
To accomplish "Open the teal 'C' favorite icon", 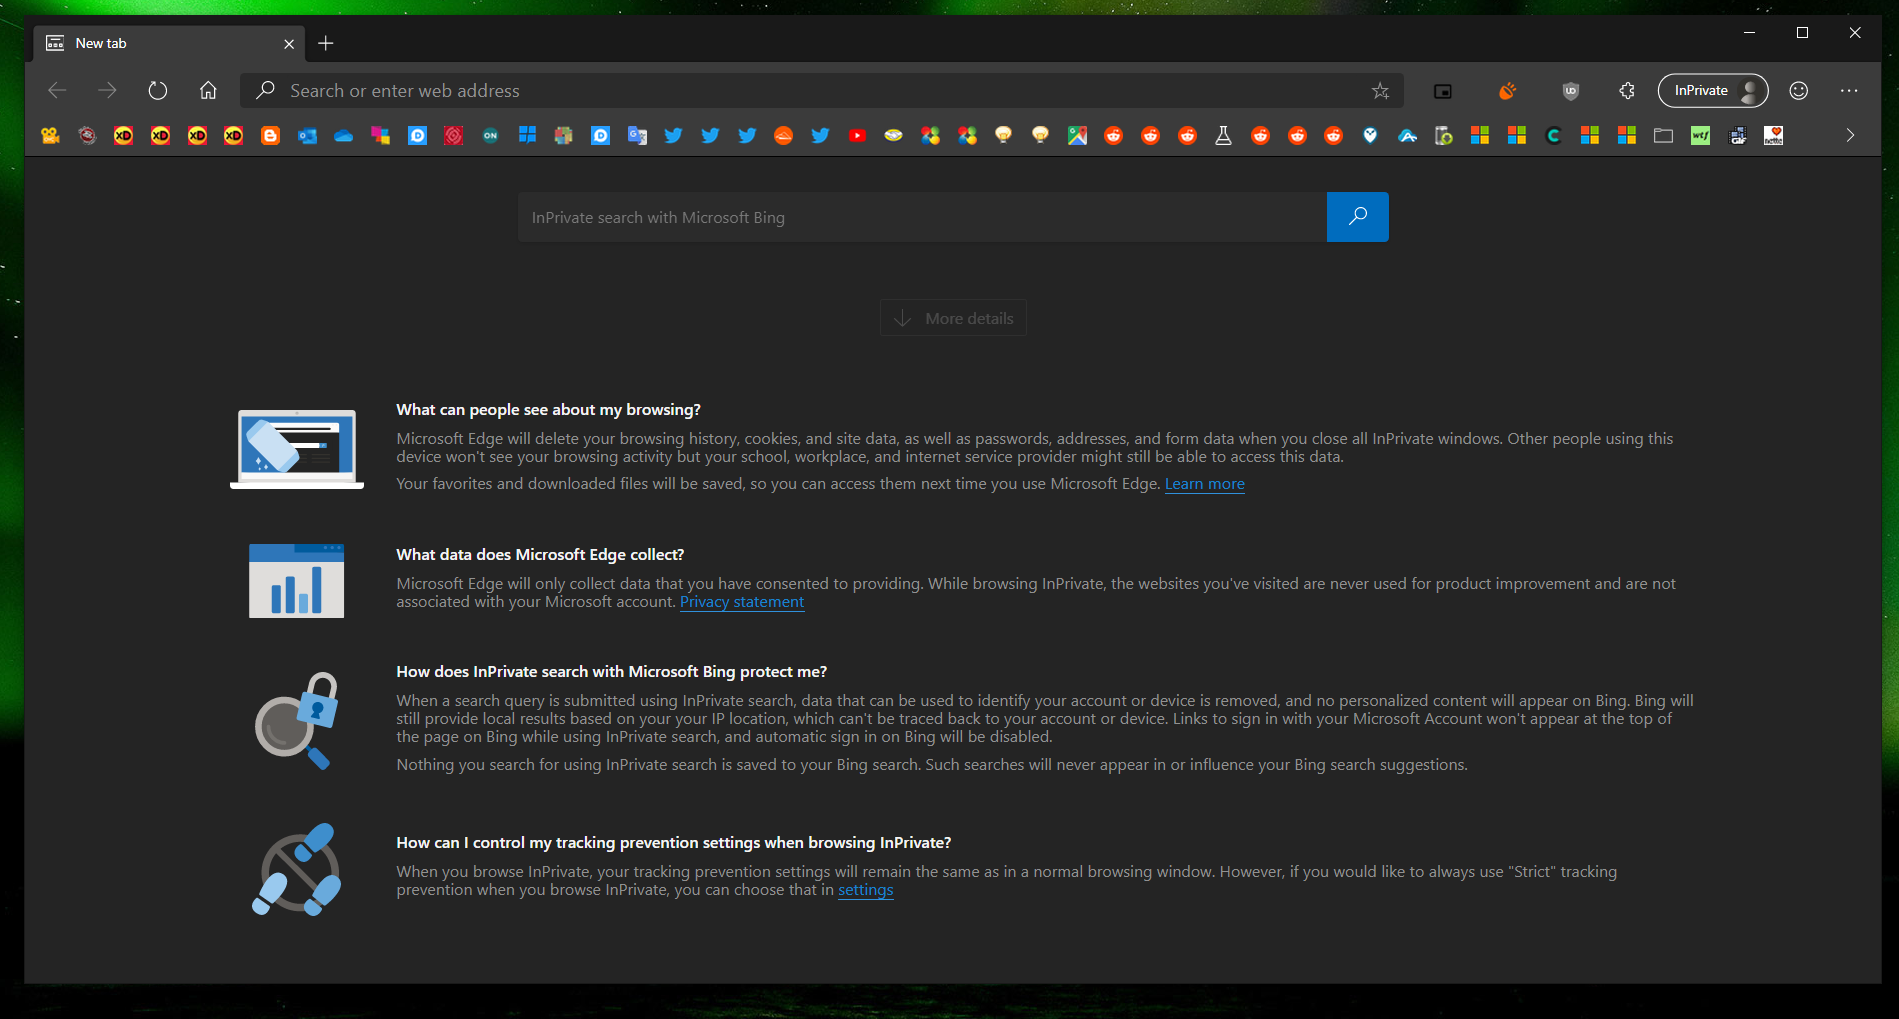I will (1553, 136).
